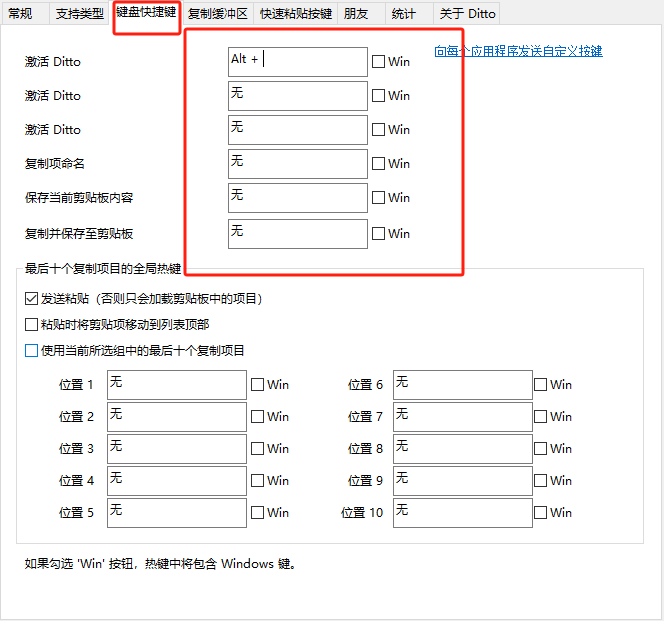Image resolution: width=664 pixels, height=621 pixels.
Task: Open the 关于 Ditto tab
Action: coord(467,14)
